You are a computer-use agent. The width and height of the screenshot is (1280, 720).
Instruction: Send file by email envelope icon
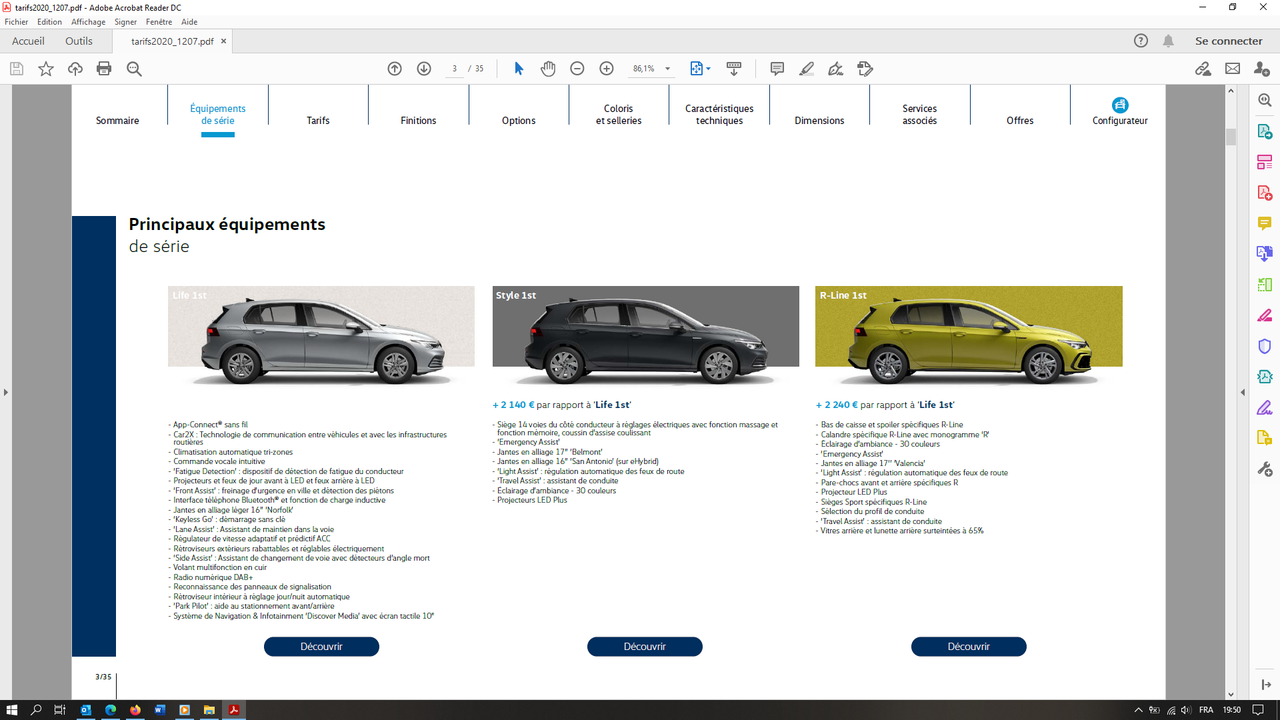[x=1232, y=69]
